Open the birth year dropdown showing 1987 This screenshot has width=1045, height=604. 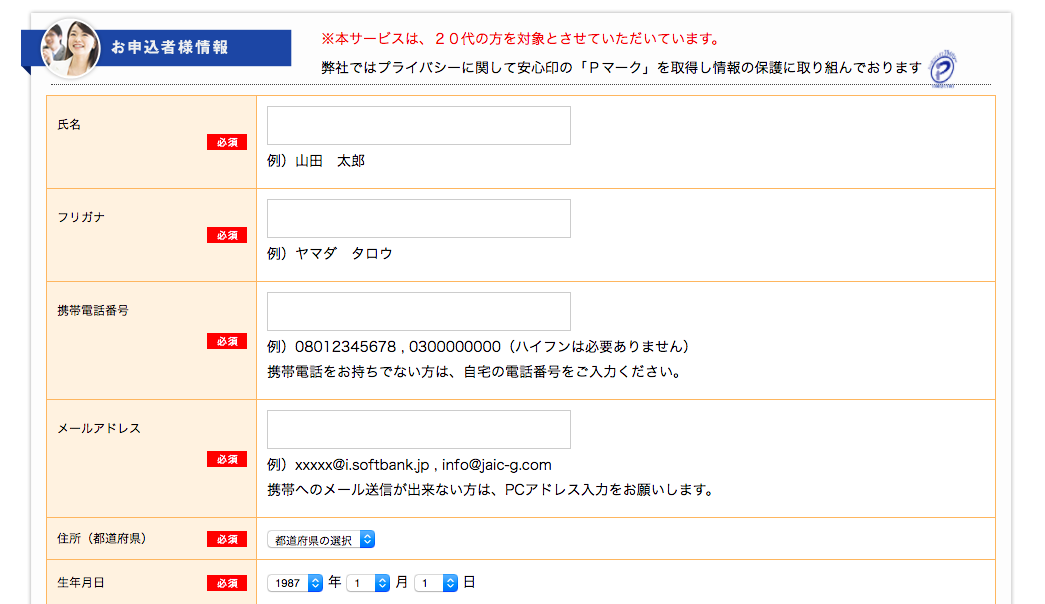click(295, 583)
